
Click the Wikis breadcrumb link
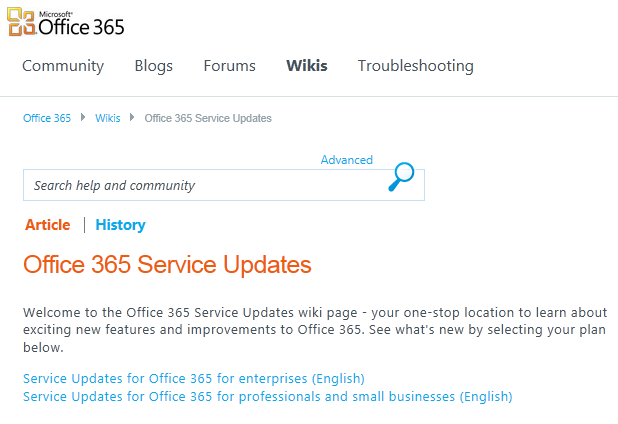pyautogui.click(x=107, y=118)
